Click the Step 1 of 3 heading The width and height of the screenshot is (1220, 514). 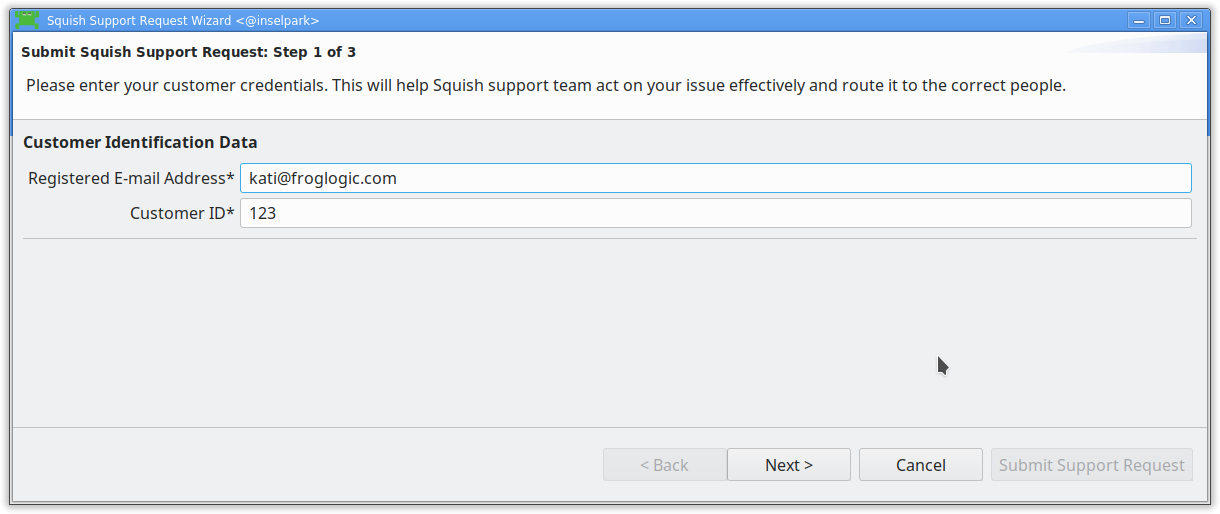[188, 52]
